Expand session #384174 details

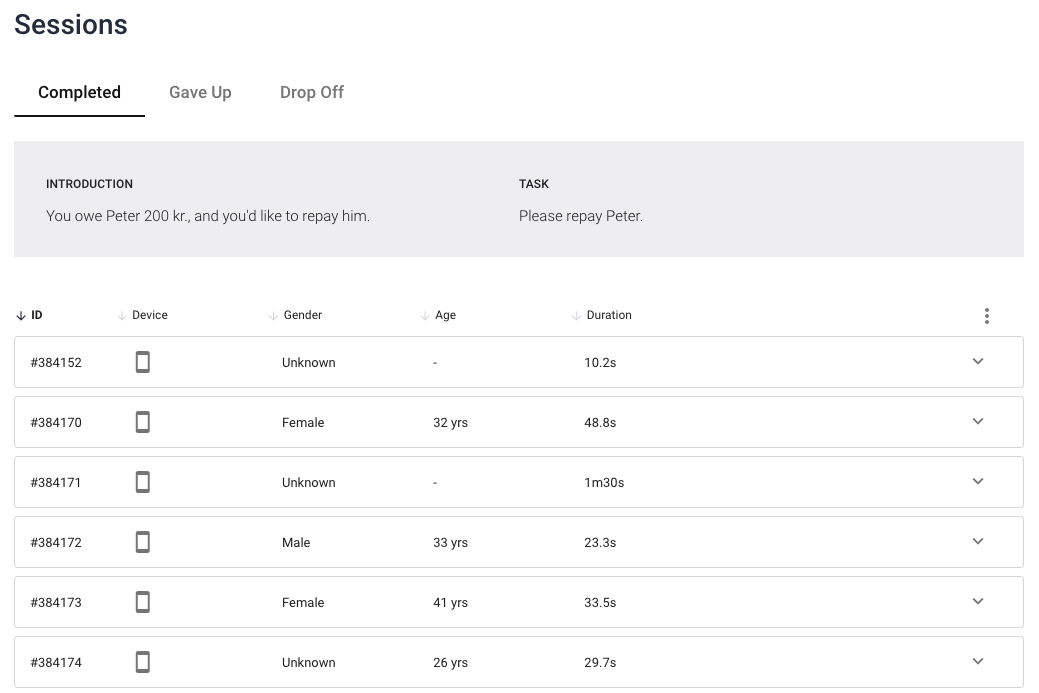tap(978, 661)
